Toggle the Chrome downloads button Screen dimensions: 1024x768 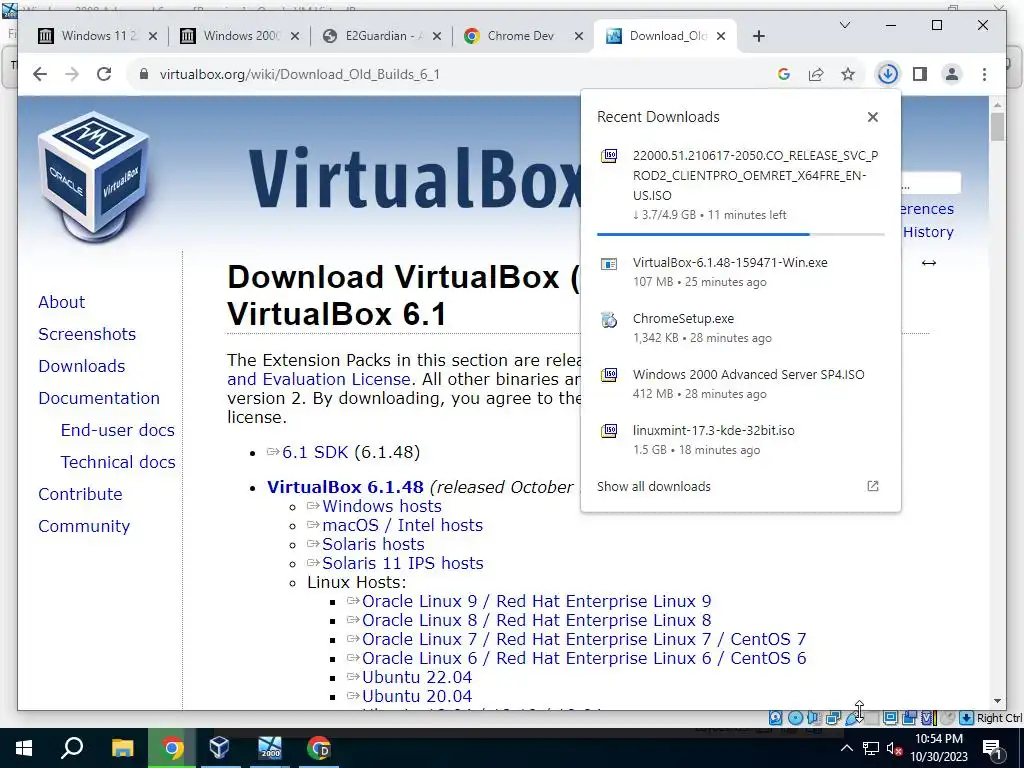[888, 74]
